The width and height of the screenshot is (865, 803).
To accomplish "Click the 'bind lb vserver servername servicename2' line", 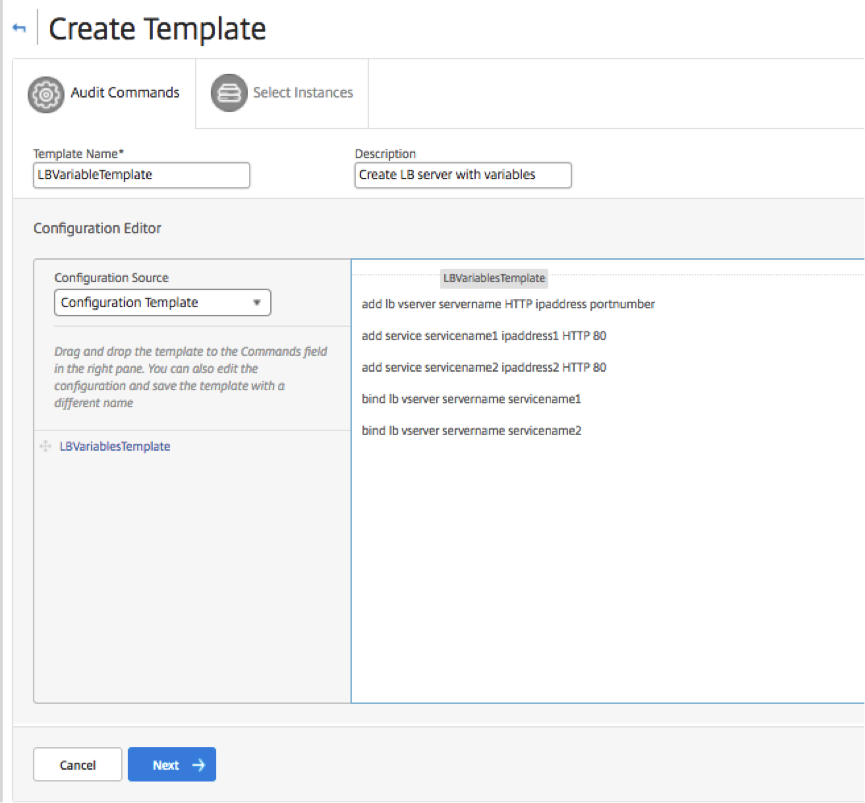I will tap(471, 431).
